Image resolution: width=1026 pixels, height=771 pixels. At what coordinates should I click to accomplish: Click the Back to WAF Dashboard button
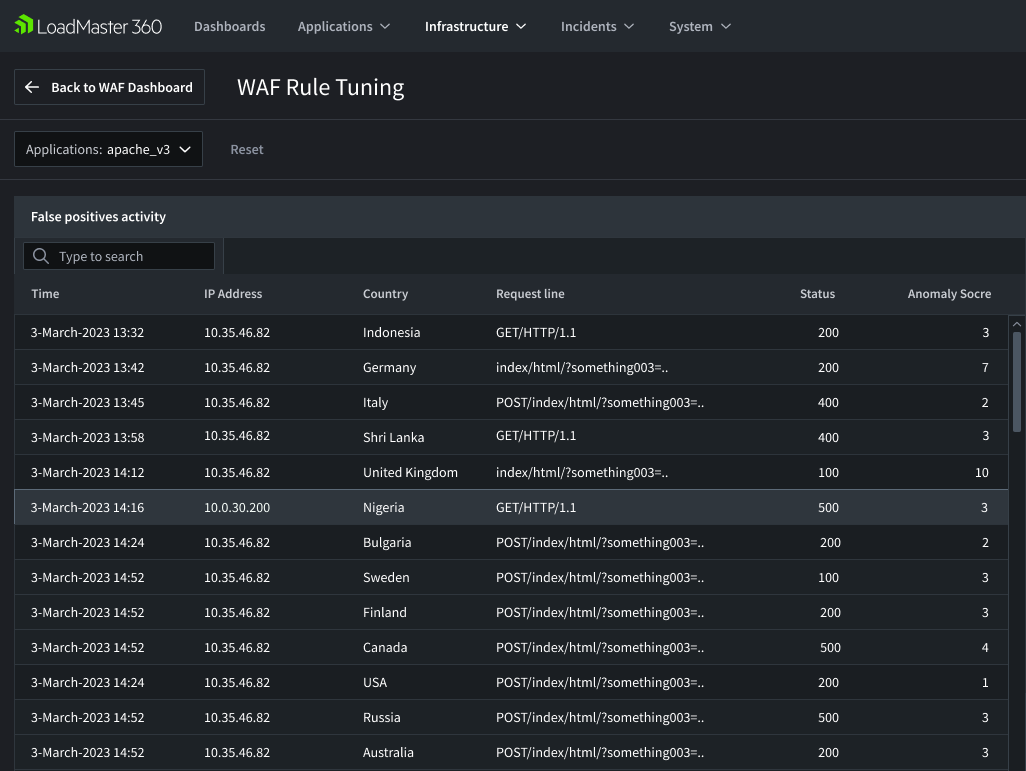point(109,87)
